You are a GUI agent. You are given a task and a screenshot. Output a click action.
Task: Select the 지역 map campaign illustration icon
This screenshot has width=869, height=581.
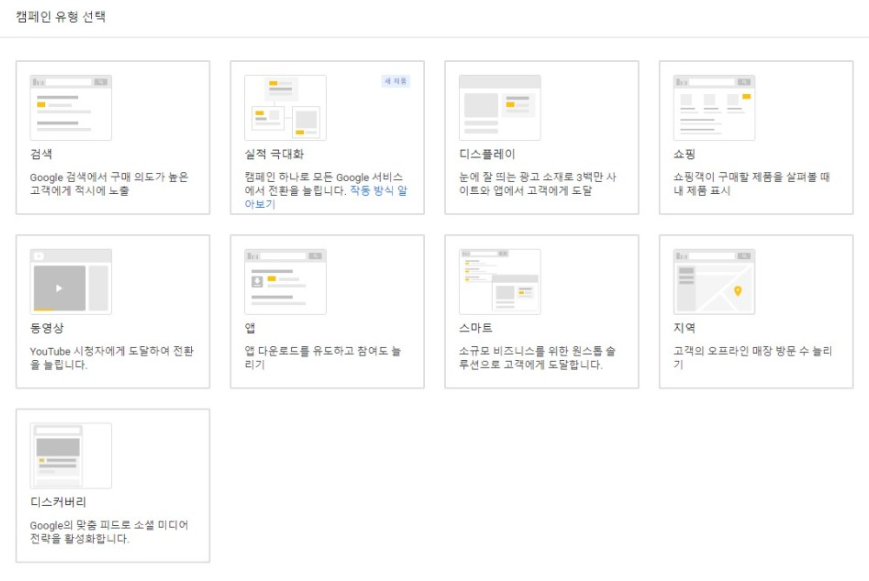click(x=714, y=282)
